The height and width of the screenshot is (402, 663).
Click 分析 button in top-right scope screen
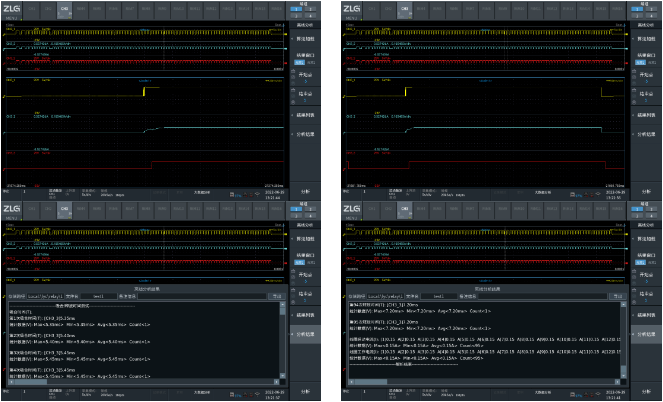(645, 191)
